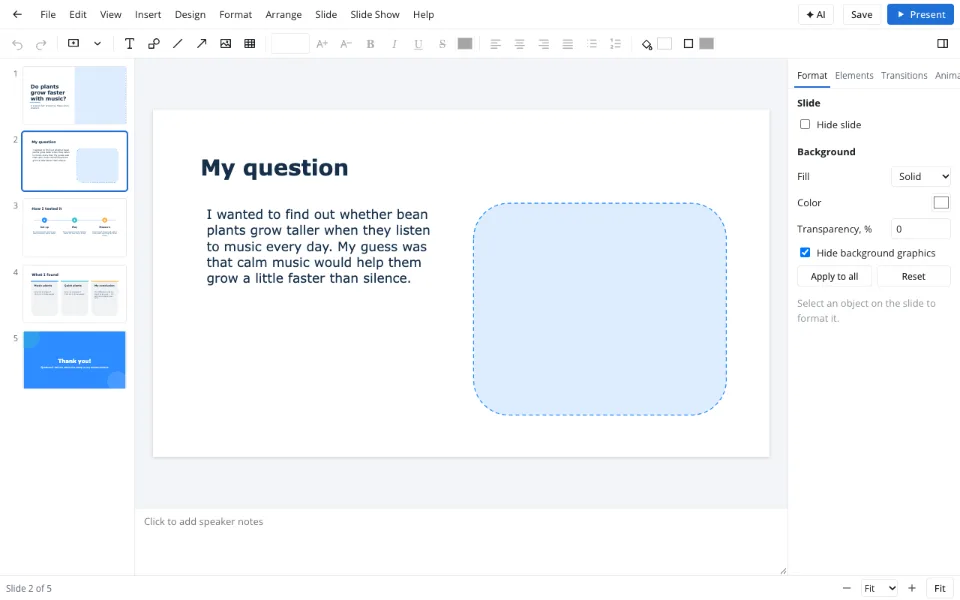Screen dimensions: 960x600
Task: Select the Format tab
Action: tap(812, 75)
